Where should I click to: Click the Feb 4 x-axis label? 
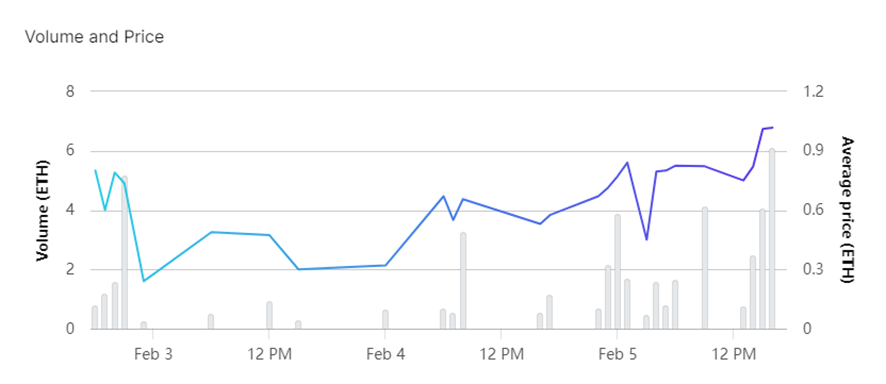point(385,354)
